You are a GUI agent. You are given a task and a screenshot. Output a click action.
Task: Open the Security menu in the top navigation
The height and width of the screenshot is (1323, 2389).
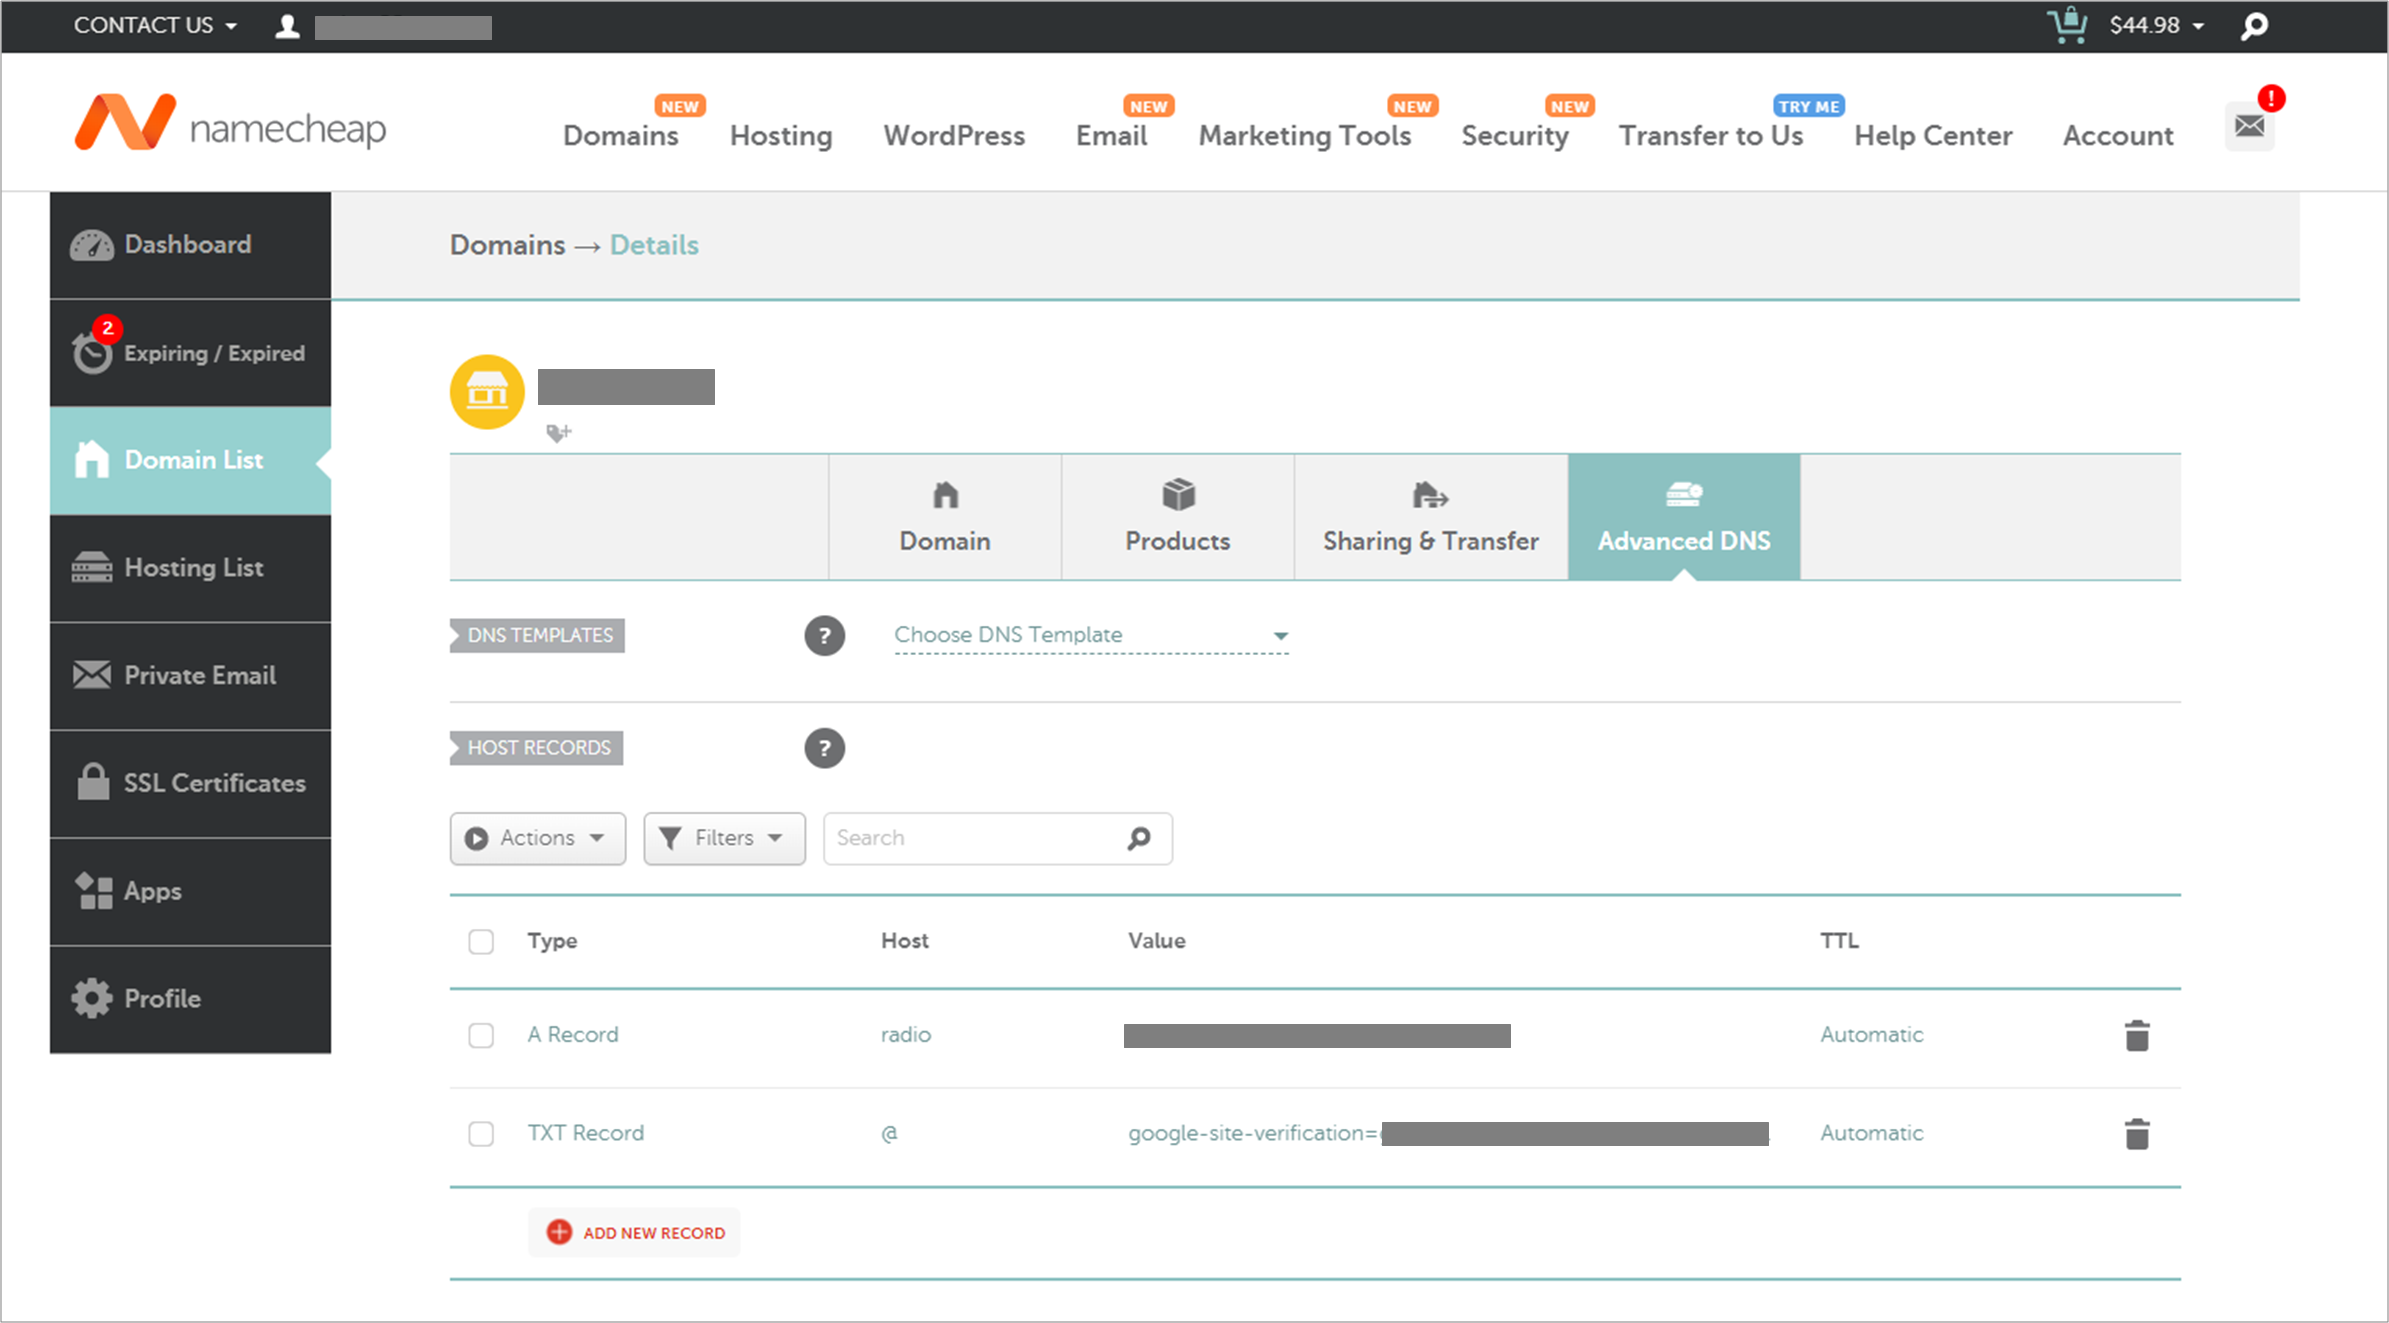(x=1515, y=136)
